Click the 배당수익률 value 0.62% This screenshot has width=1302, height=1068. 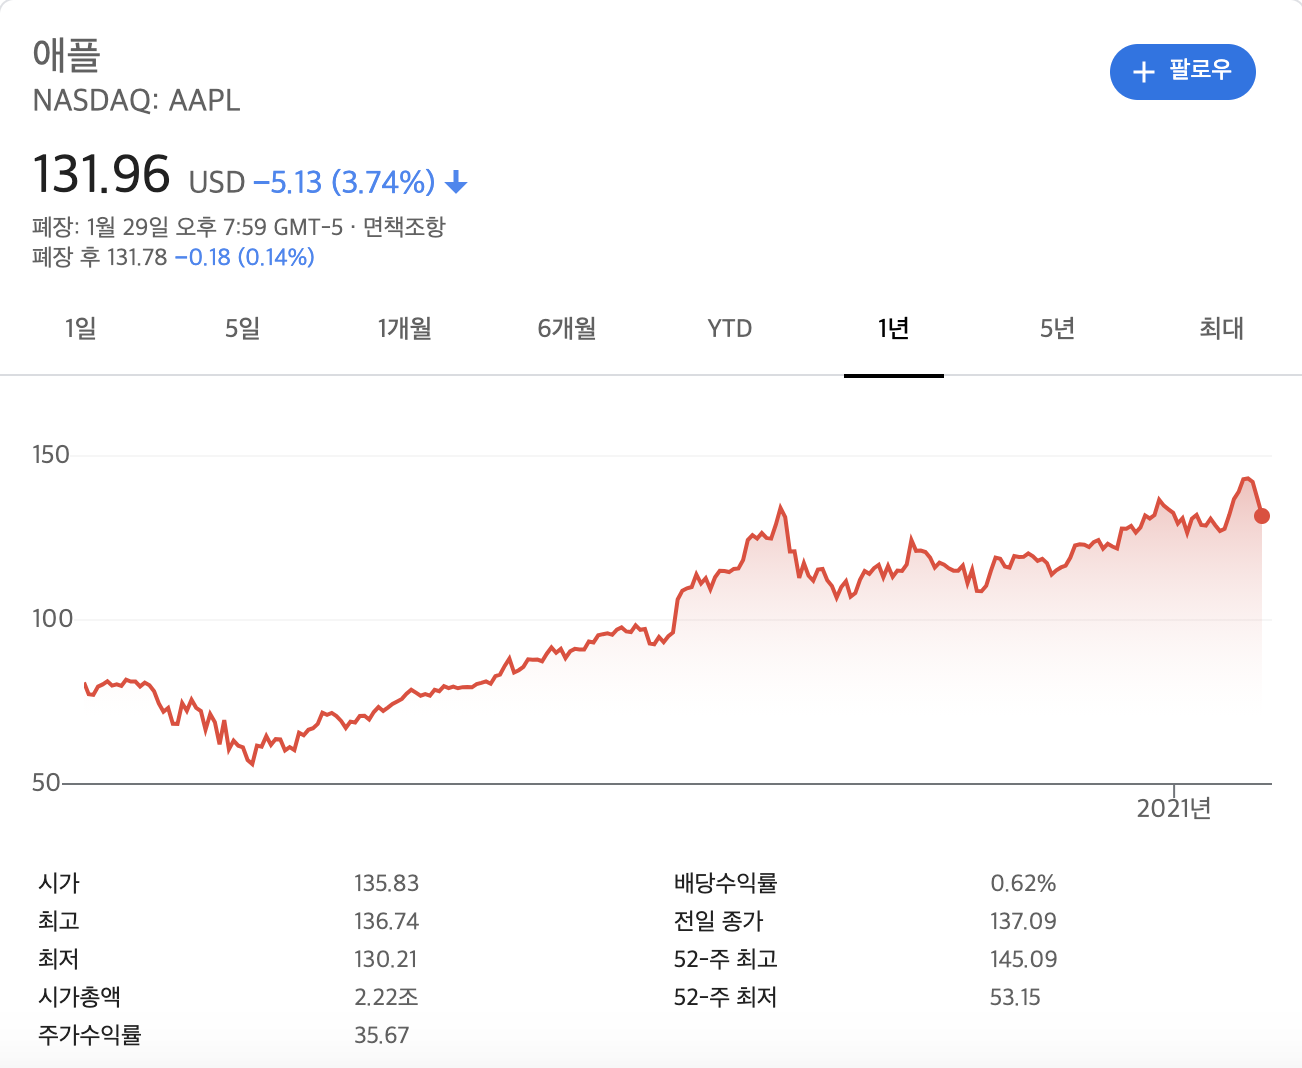(x=1023, y=883)
